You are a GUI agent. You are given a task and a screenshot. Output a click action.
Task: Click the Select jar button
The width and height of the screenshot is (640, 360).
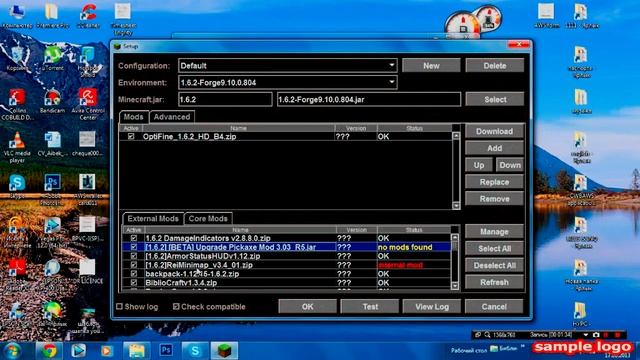(495, 100)
